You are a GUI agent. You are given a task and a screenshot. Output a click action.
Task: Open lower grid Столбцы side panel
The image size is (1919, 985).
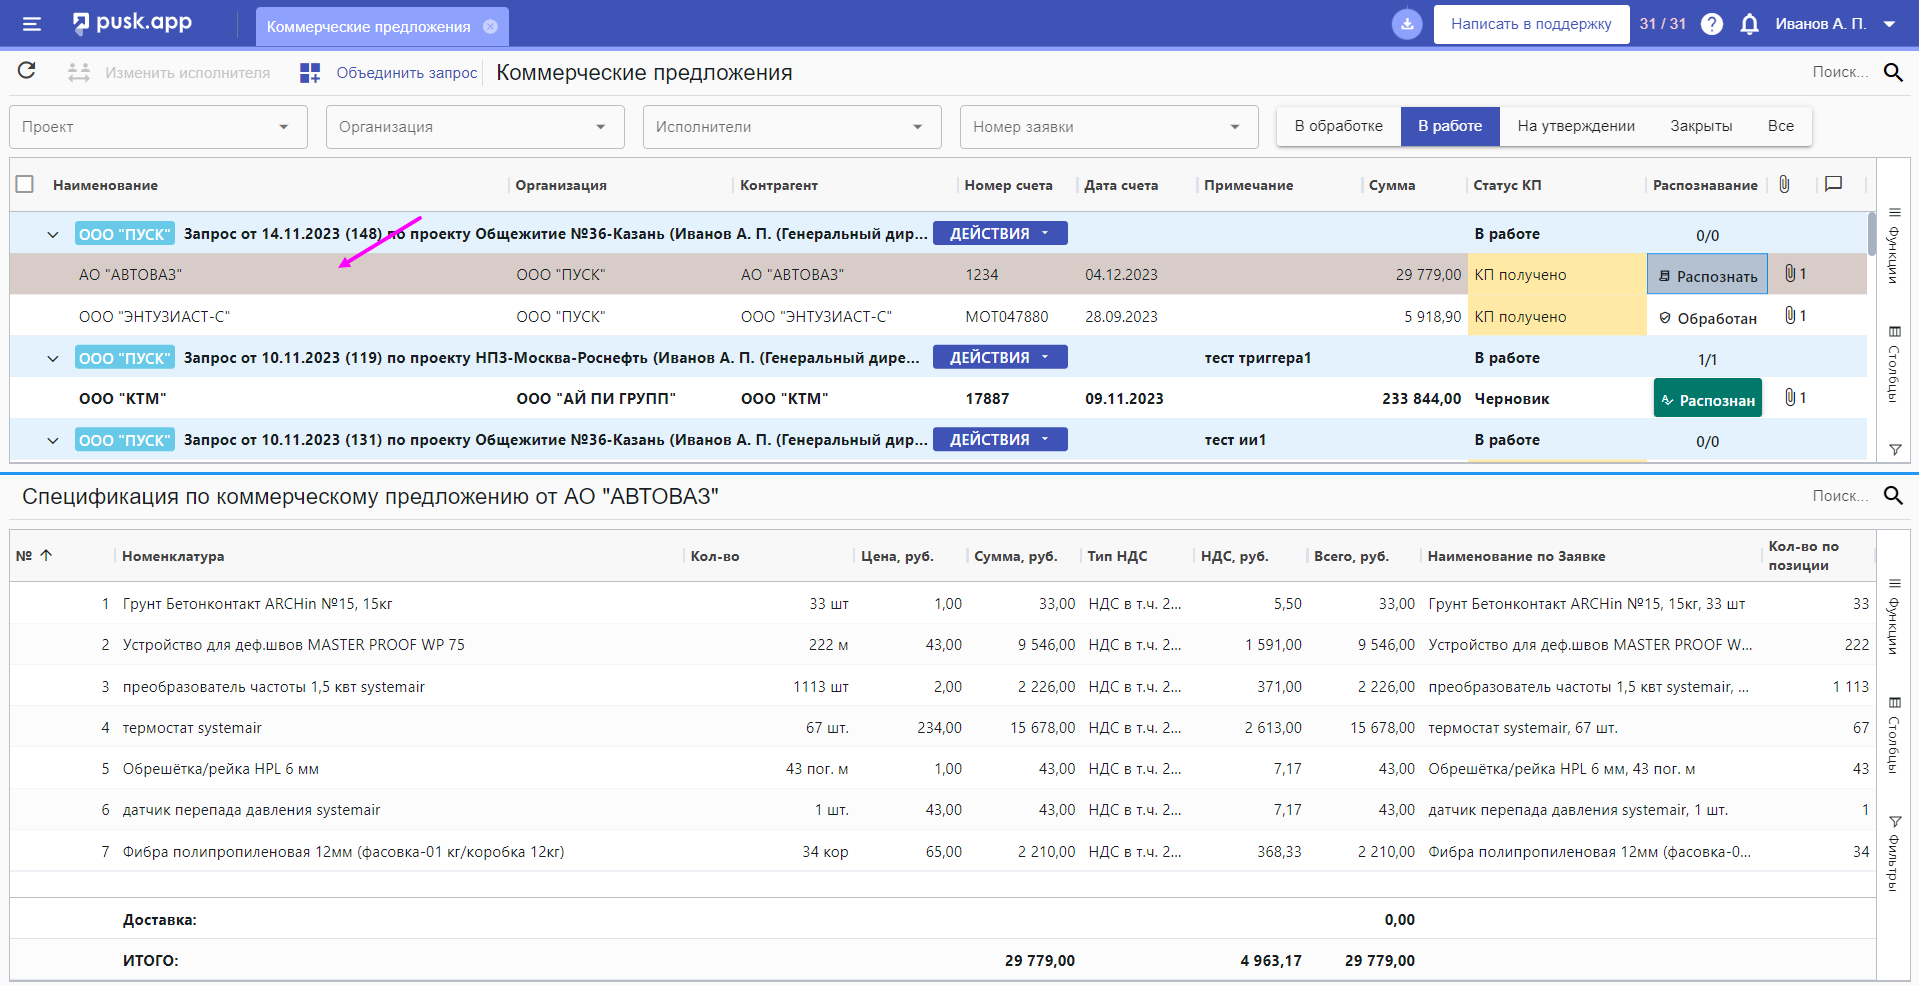(x=1894, y=736)
